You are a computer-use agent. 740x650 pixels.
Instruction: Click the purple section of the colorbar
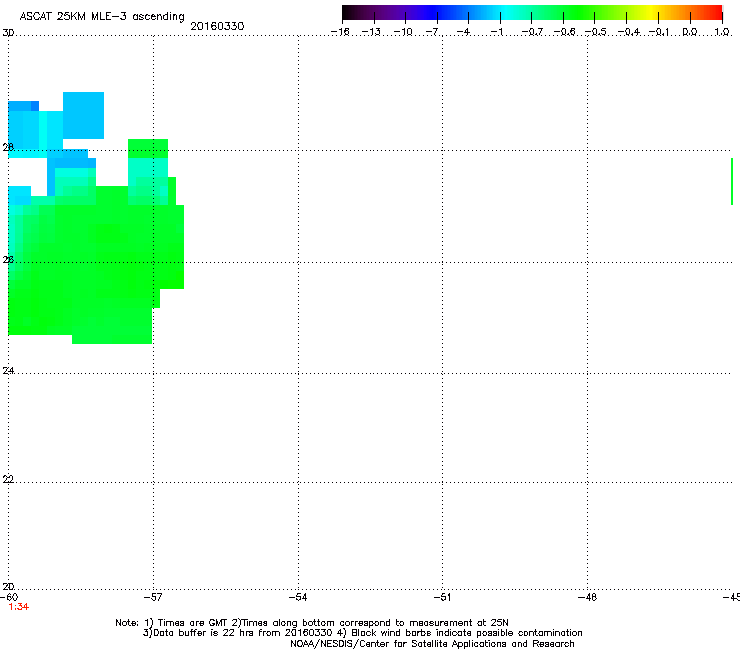(396, 13)
